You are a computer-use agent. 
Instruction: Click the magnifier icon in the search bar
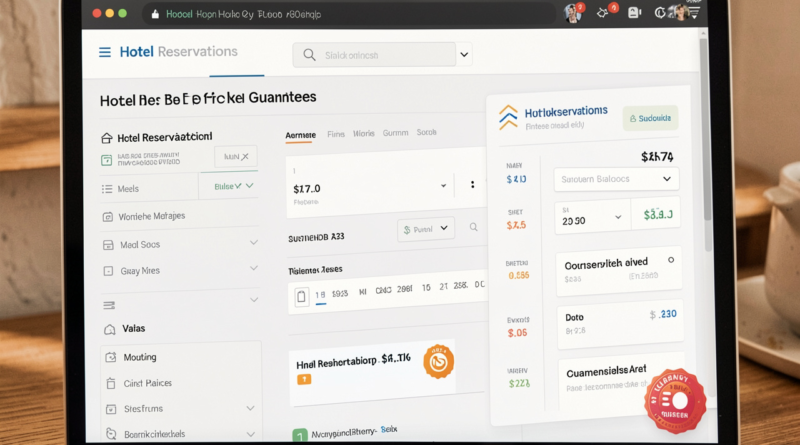click(309, 56)
